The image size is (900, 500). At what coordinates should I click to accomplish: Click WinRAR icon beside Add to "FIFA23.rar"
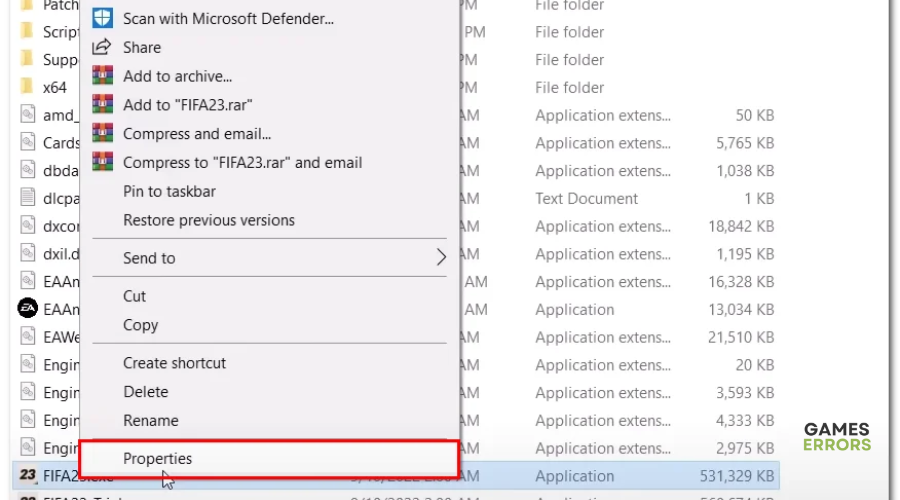pos(102,104)
